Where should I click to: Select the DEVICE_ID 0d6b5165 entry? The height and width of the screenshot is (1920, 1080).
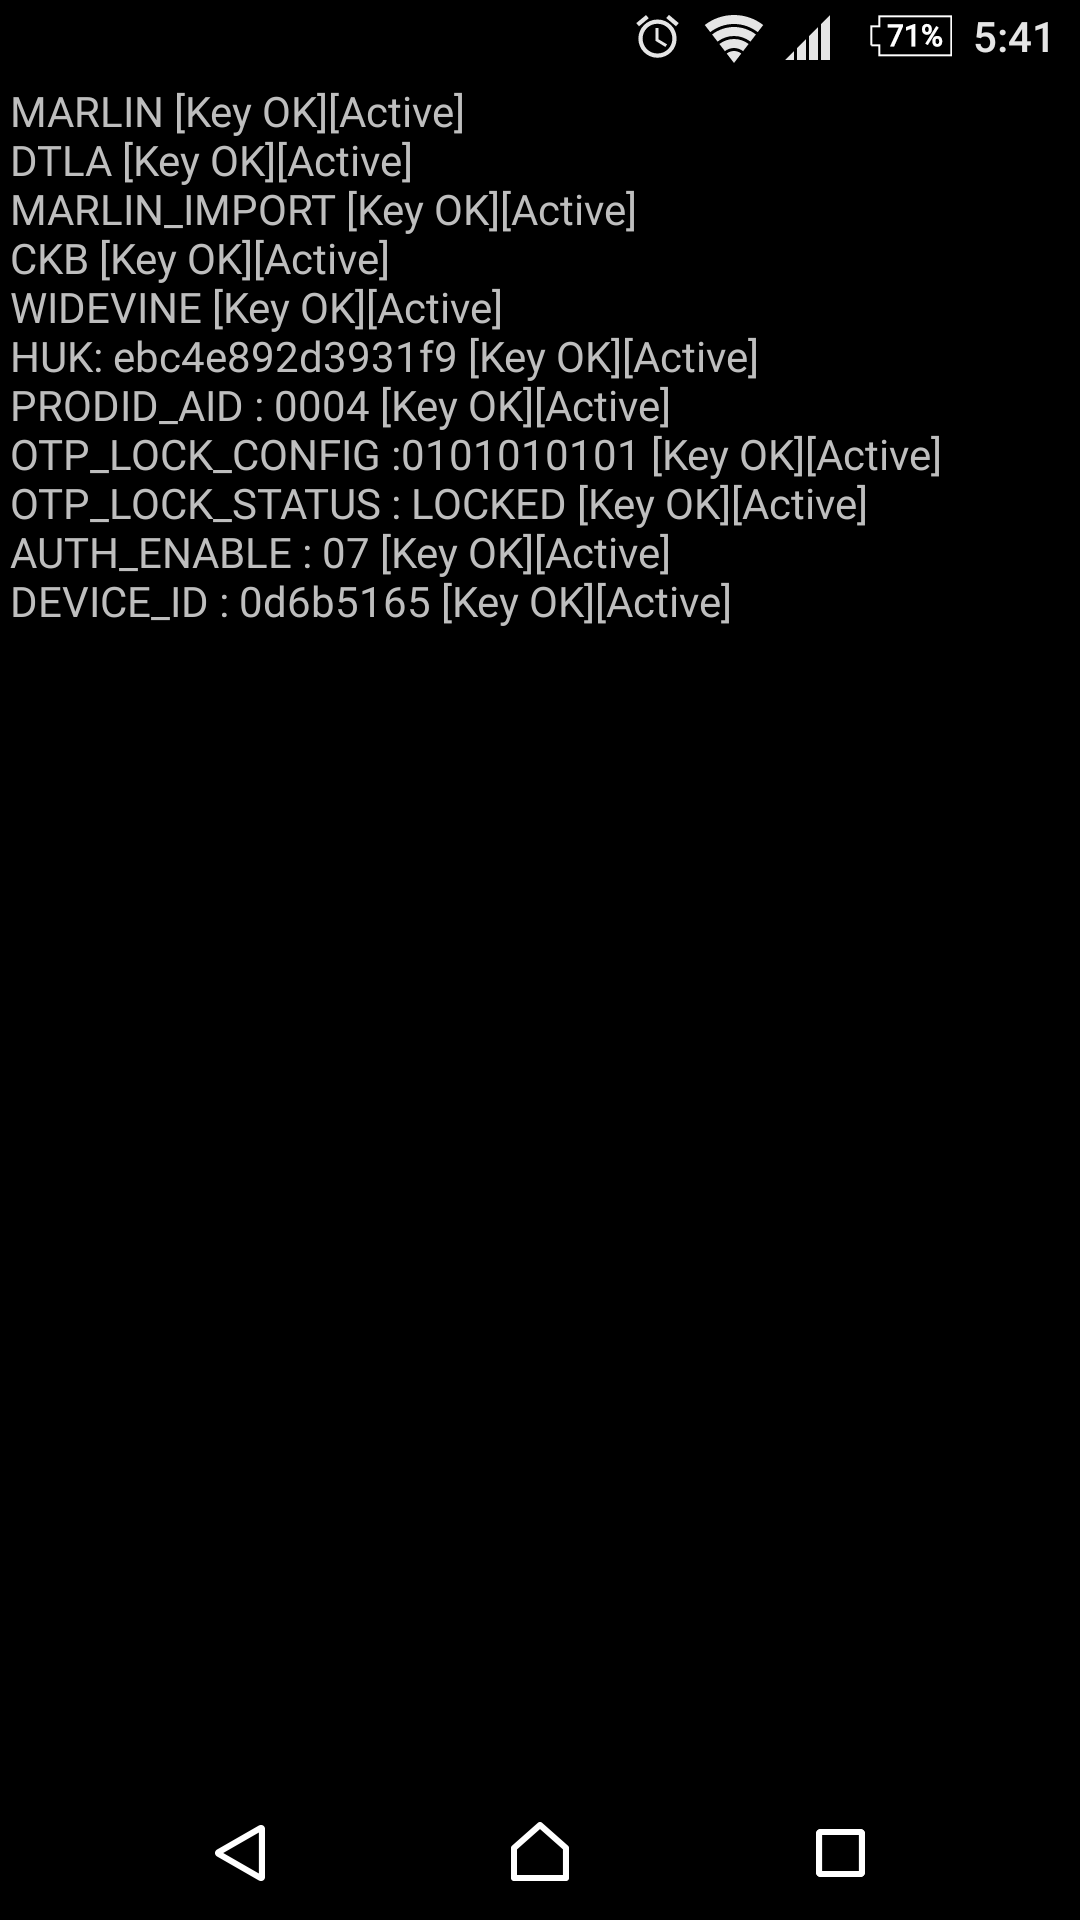pyautogui.click(x=371, y=603)
